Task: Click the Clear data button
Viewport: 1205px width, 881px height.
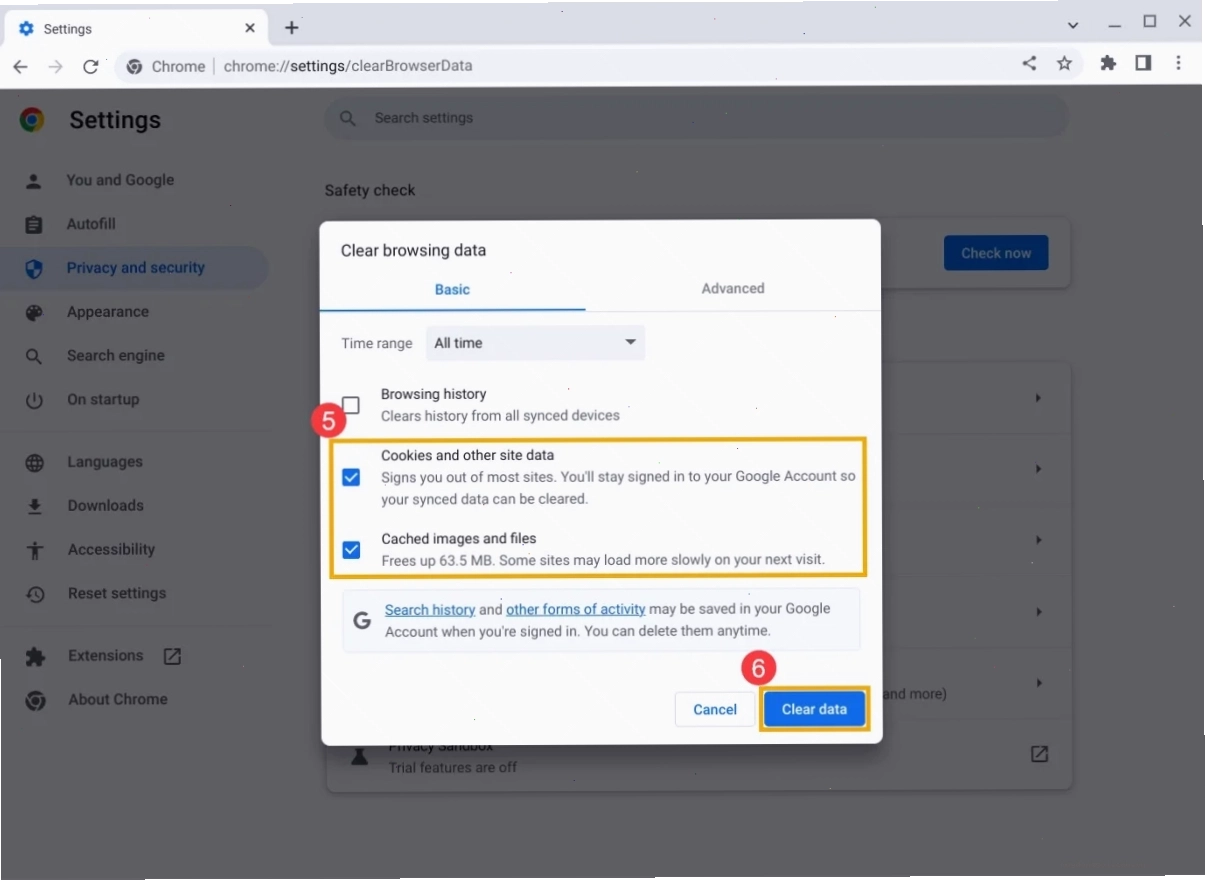Action: [814, 709]
